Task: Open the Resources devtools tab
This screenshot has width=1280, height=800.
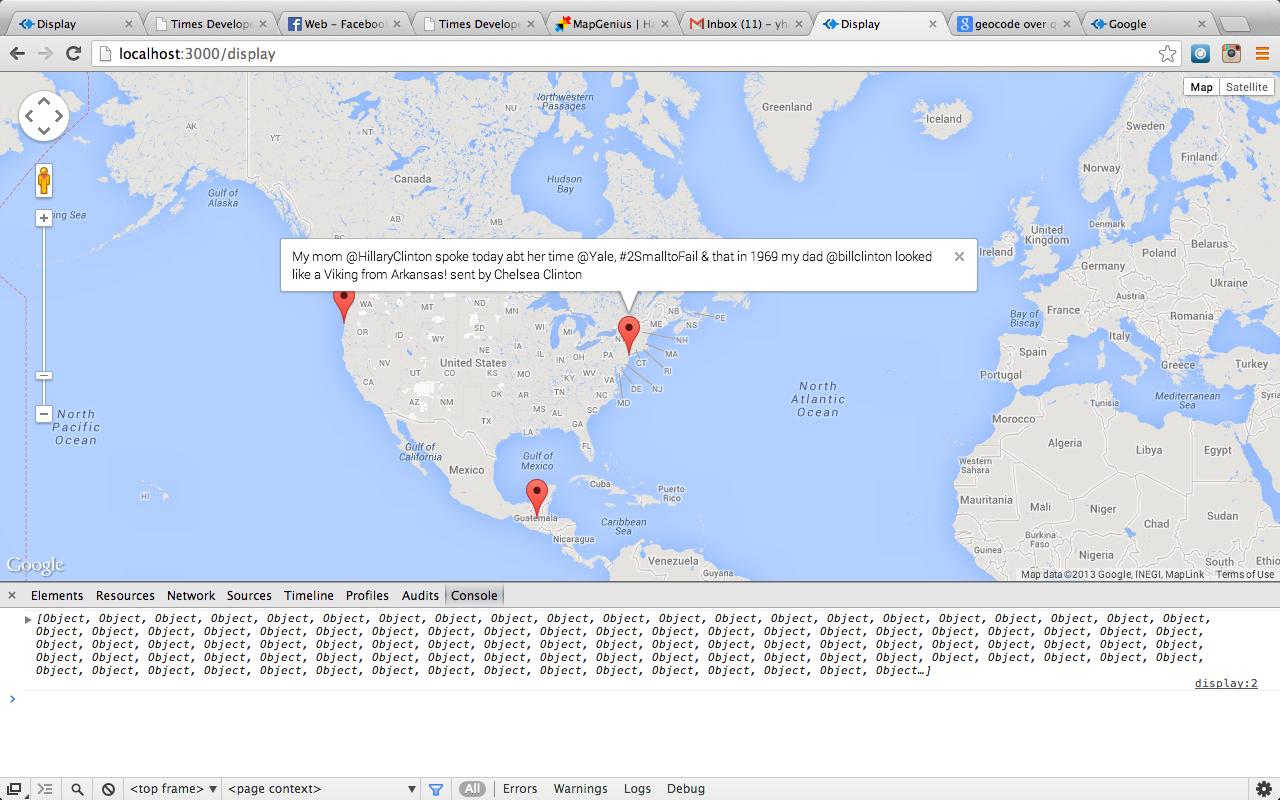Action: tap(125, 595)
